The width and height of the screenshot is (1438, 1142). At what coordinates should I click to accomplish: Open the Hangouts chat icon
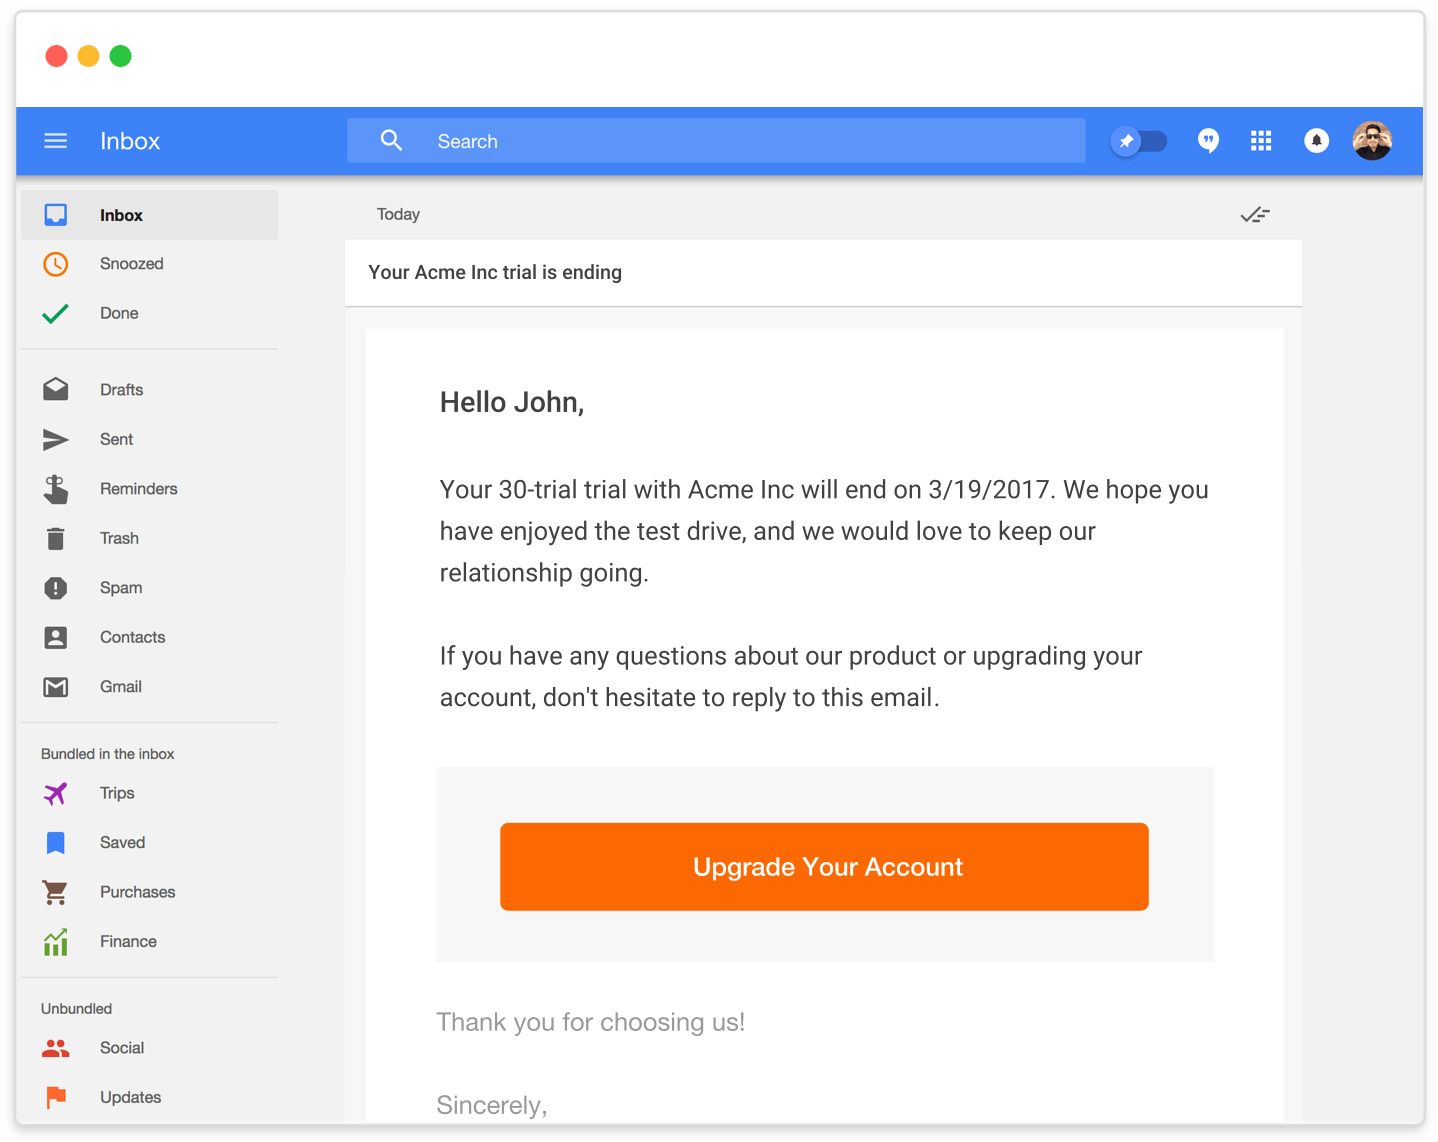click(x=1208, y=141)
